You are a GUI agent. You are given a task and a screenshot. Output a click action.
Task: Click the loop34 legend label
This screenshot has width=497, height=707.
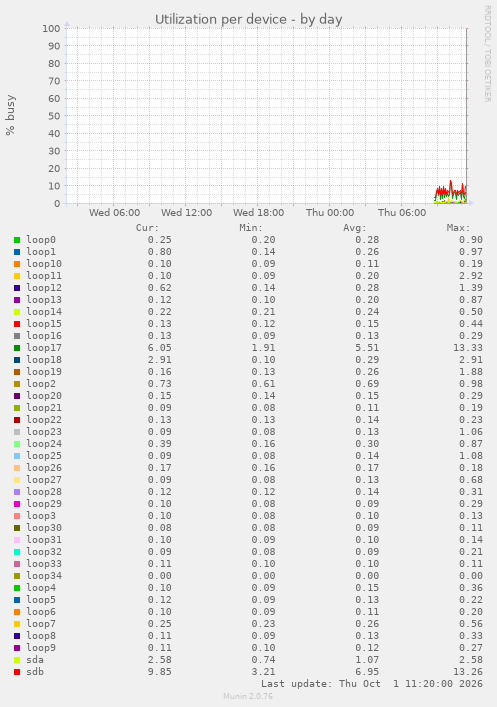point(44,576)
